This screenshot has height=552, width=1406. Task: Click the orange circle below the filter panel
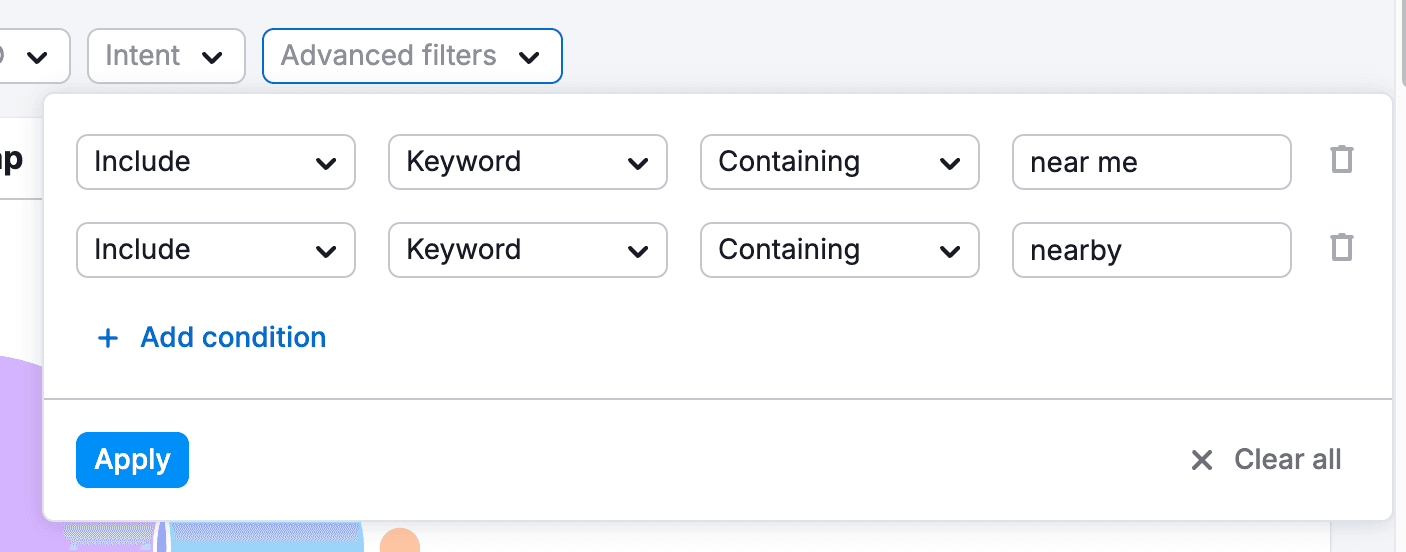click(400, 541)
